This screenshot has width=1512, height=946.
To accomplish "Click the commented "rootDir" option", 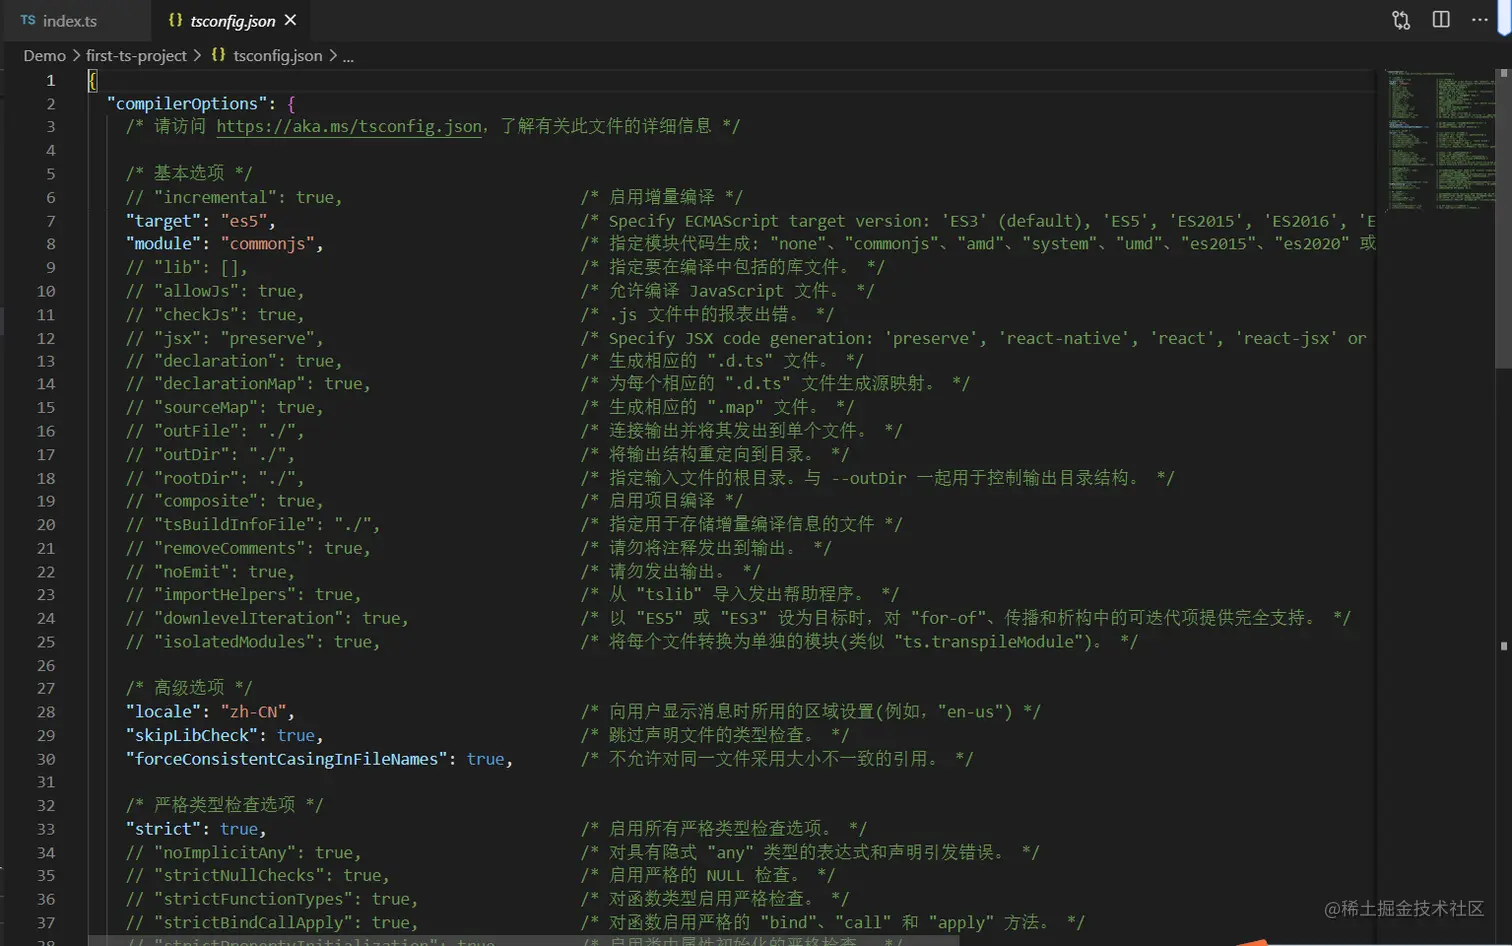I will point(215,478).
